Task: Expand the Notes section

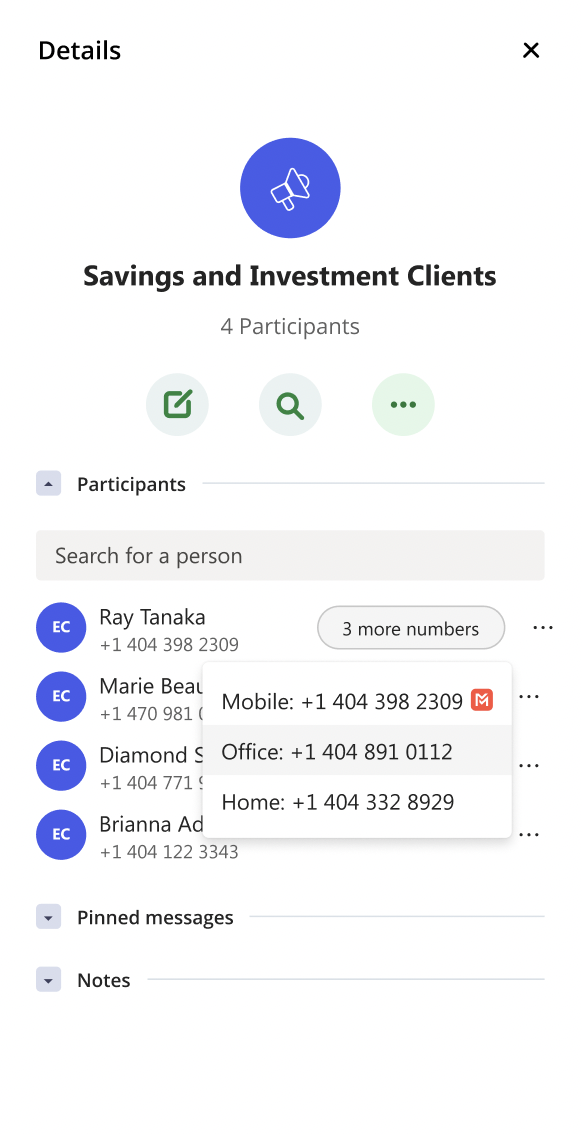Action: [48, 979]
